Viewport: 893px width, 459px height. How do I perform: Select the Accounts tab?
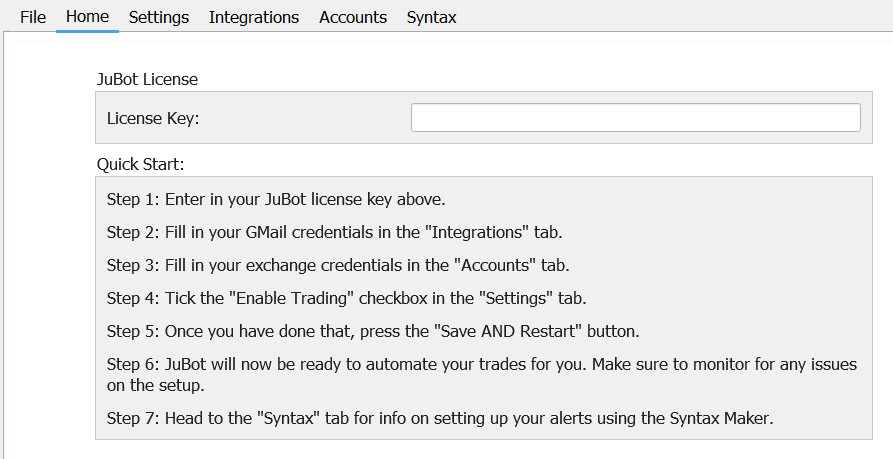pyautogui.click(x=353, y=17)
